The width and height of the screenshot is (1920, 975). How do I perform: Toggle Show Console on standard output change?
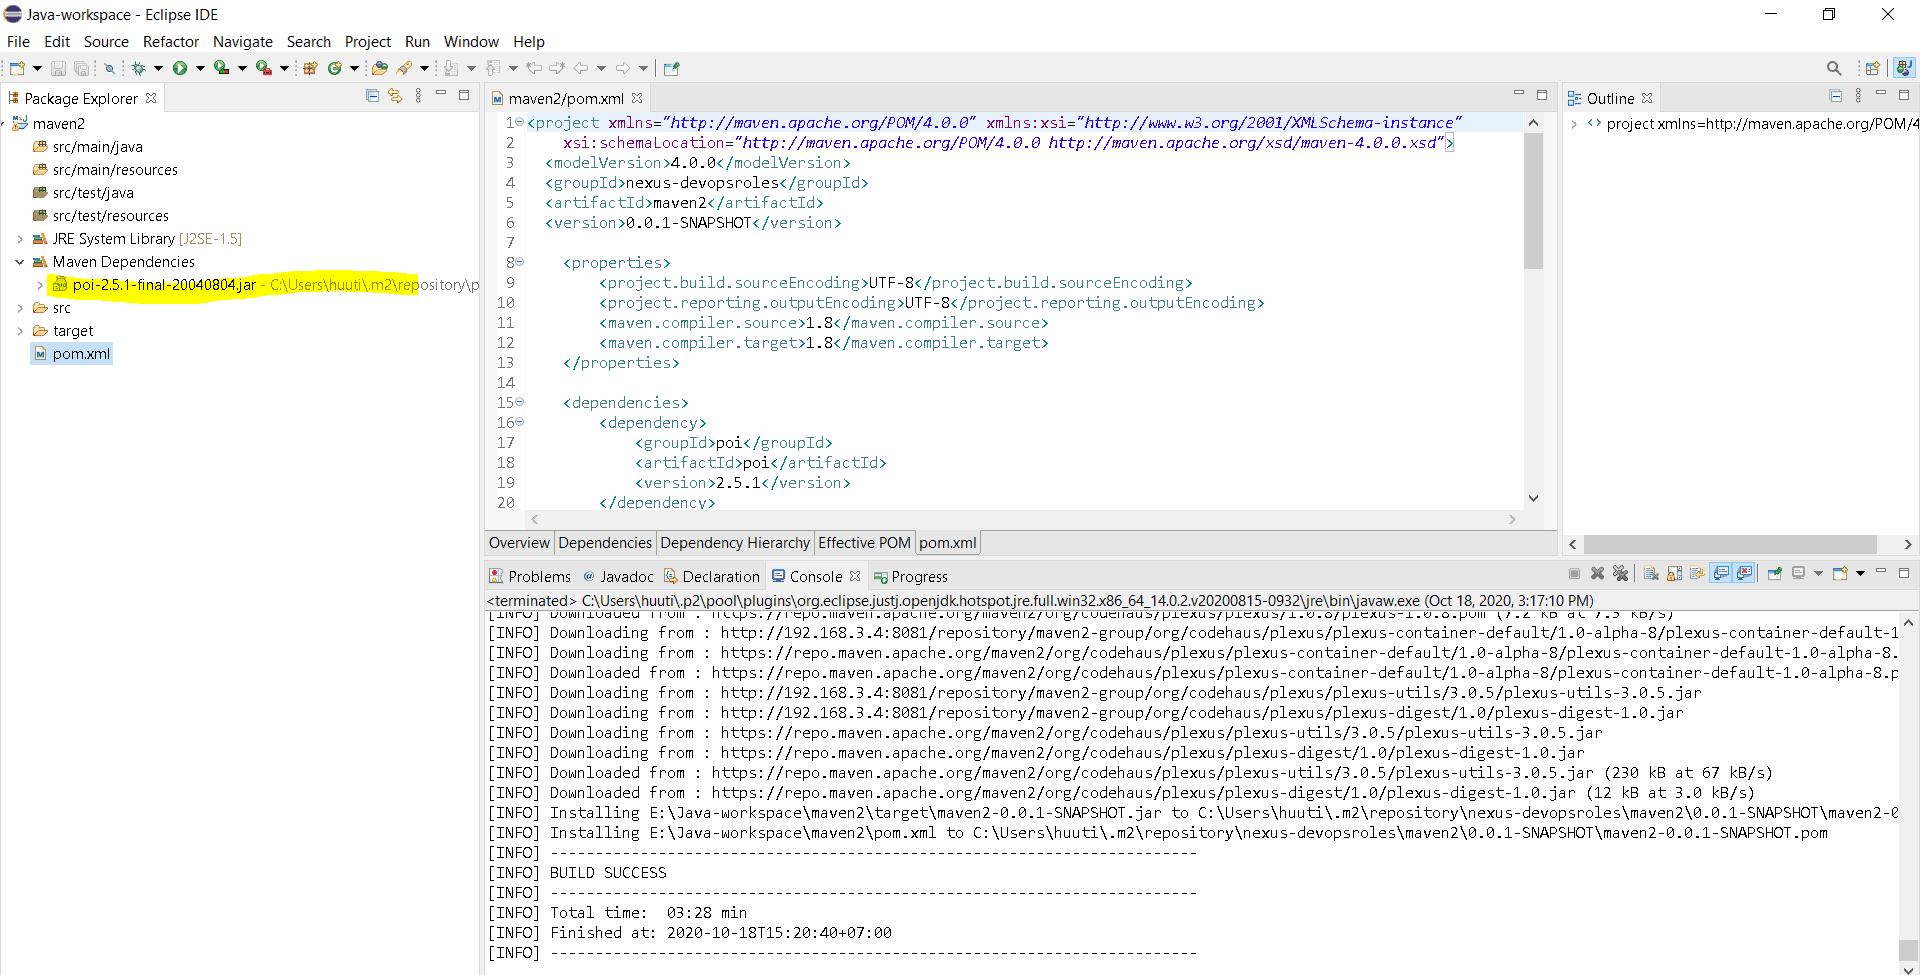1722,574
